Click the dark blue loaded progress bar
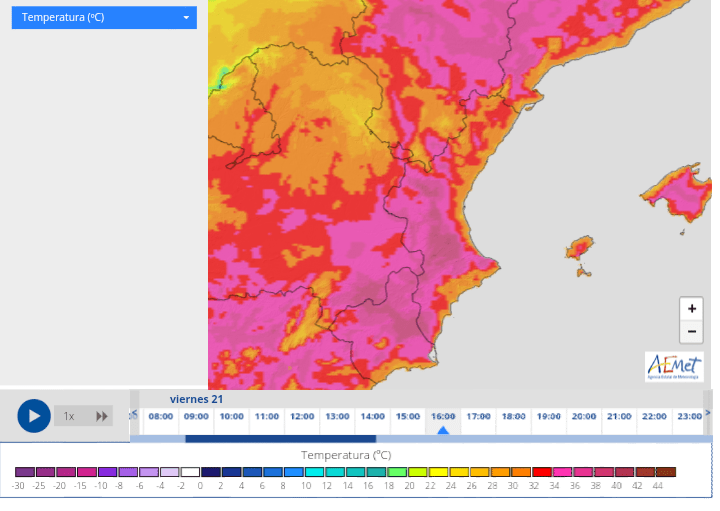720x511 pixels. pyautogui.click(x=280, y=438)
